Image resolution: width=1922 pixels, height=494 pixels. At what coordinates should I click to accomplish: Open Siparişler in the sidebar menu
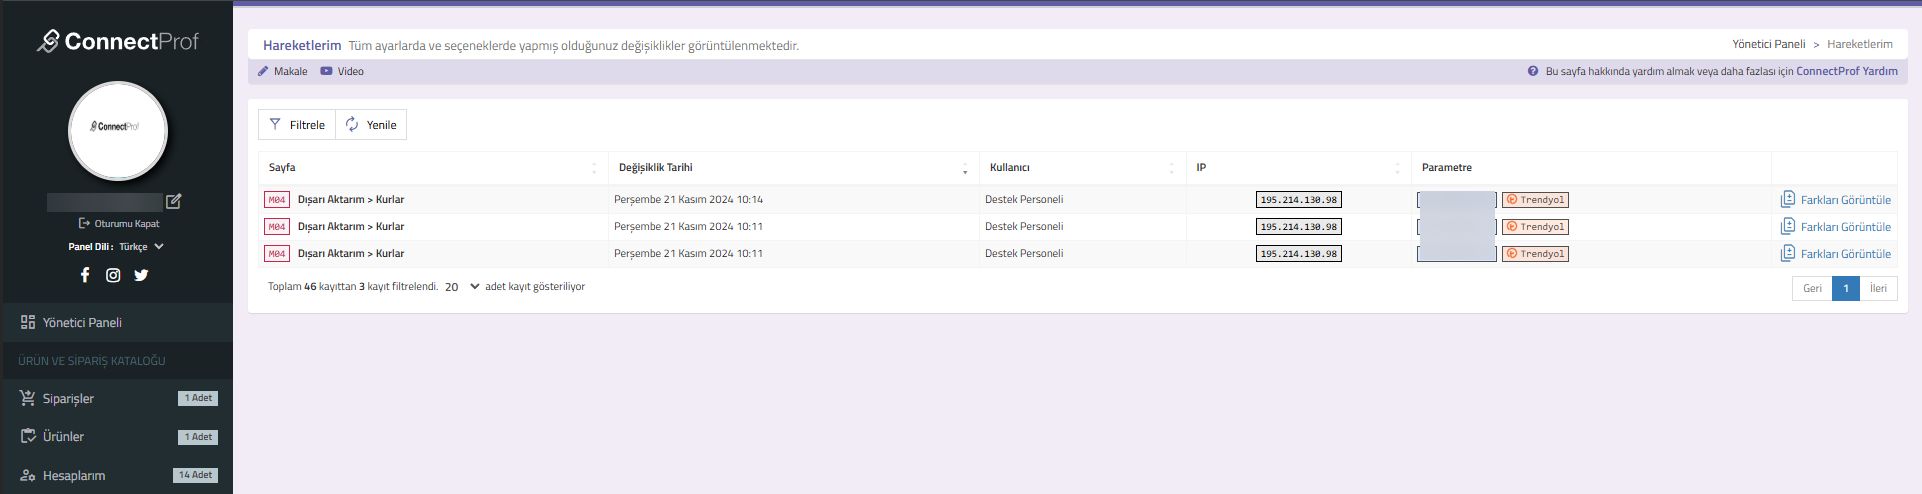(68, 398)
